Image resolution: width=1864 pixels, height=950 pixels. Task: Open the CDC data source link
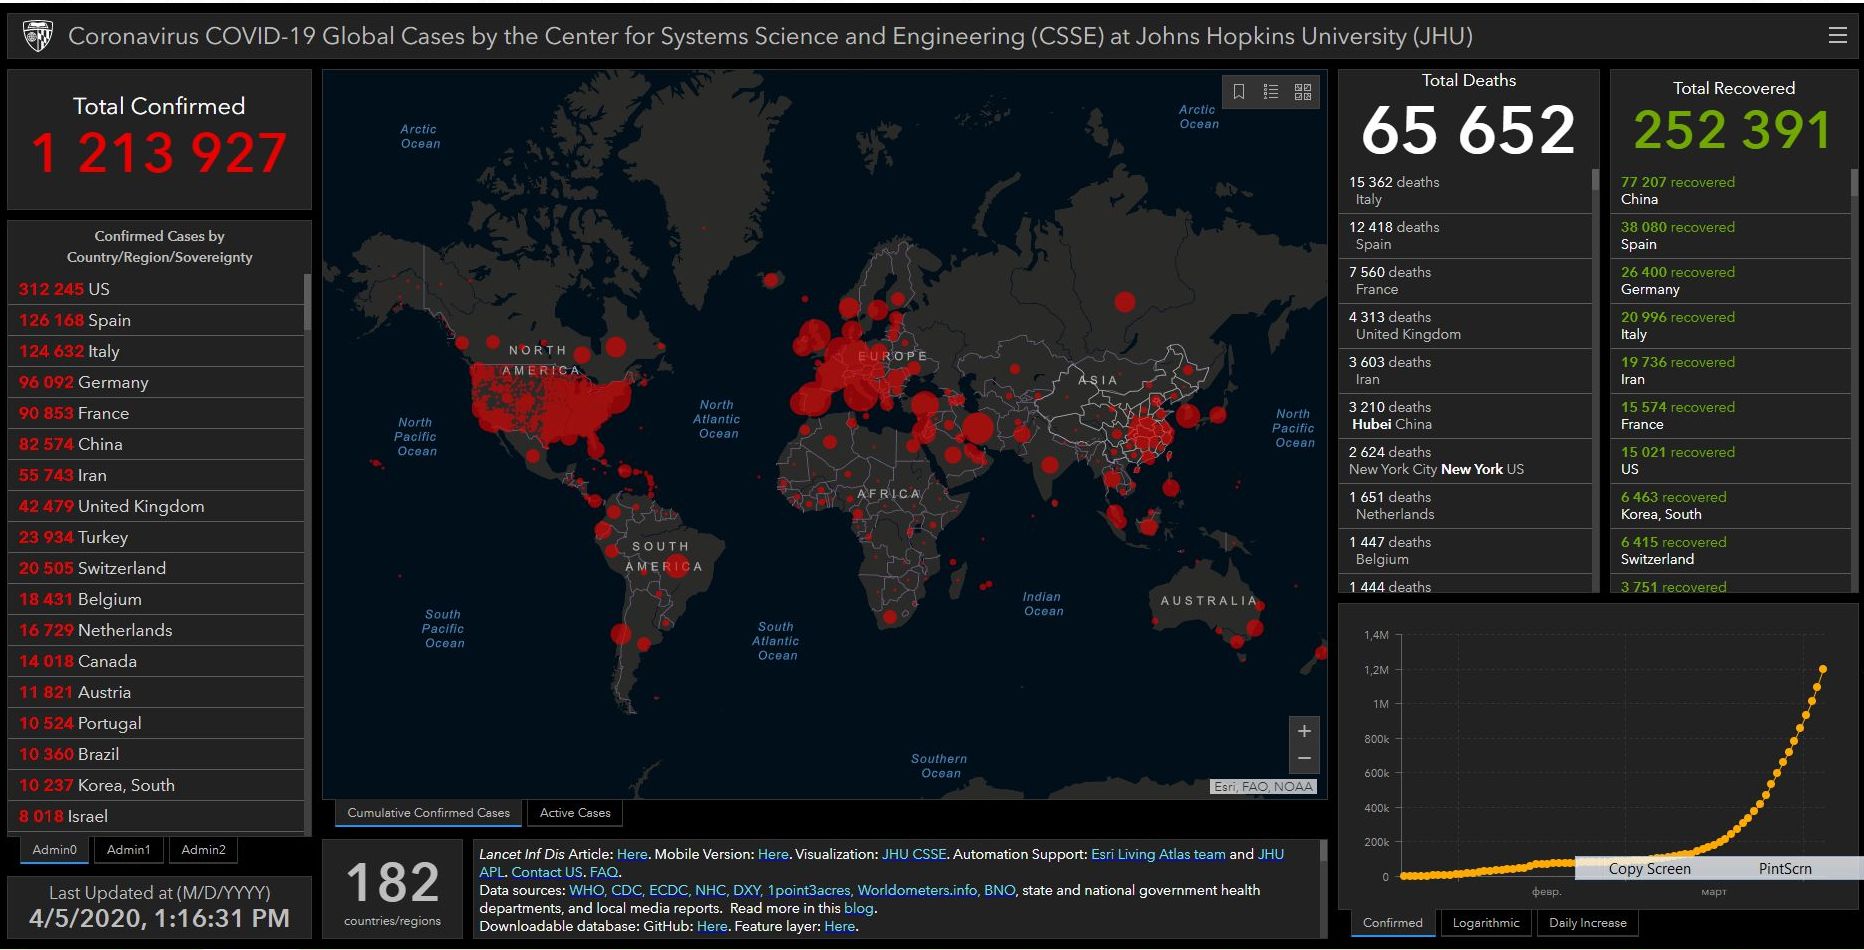[627, 890]
